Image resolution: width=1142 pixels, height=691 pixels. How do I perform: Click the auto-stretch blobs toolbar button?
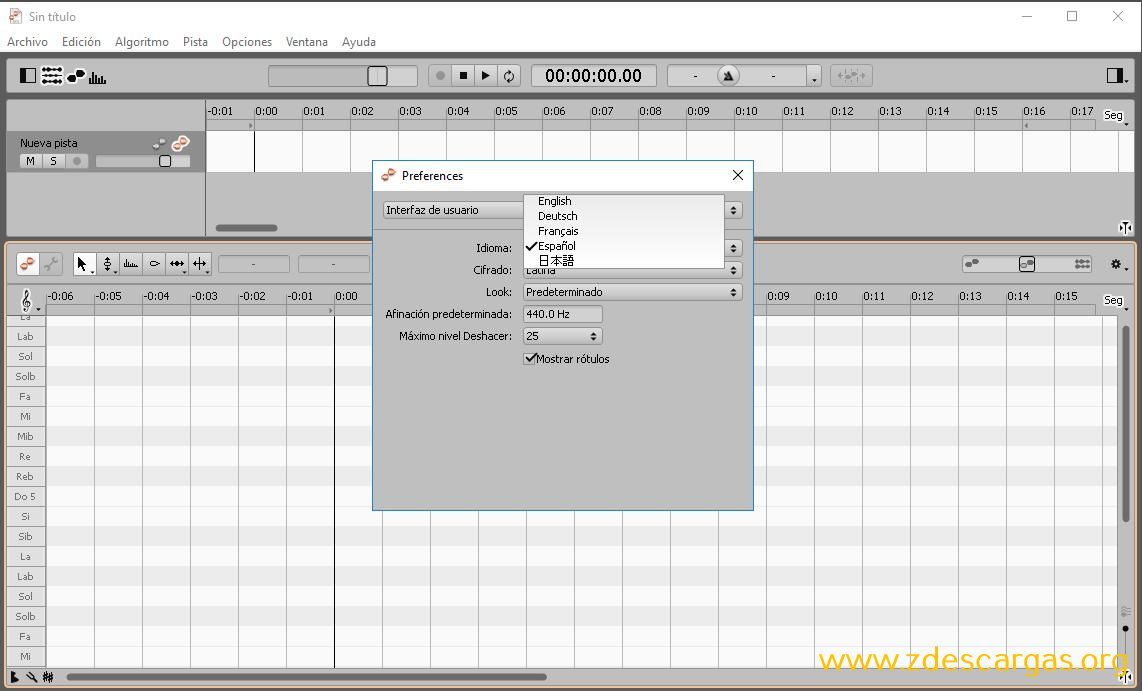[851, 76]
